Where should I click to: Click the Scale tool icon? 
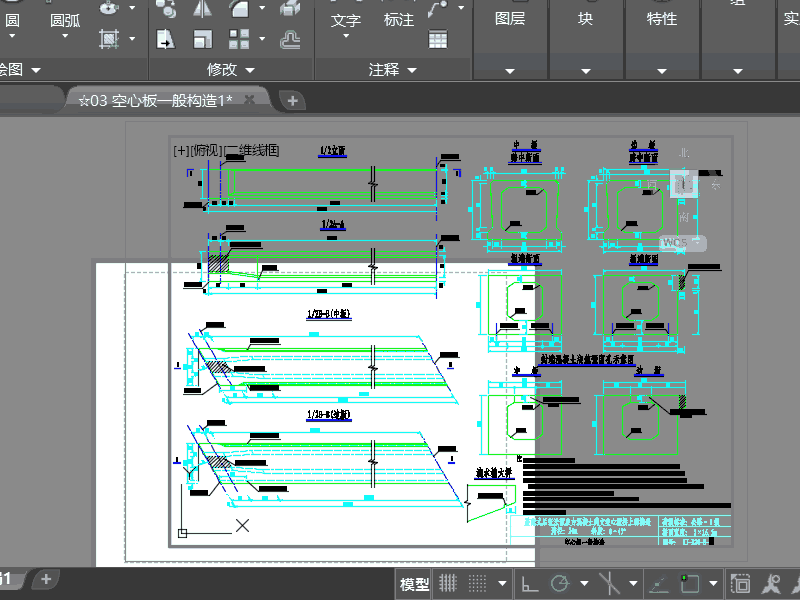pyautogui.click(x=202, y=39)
